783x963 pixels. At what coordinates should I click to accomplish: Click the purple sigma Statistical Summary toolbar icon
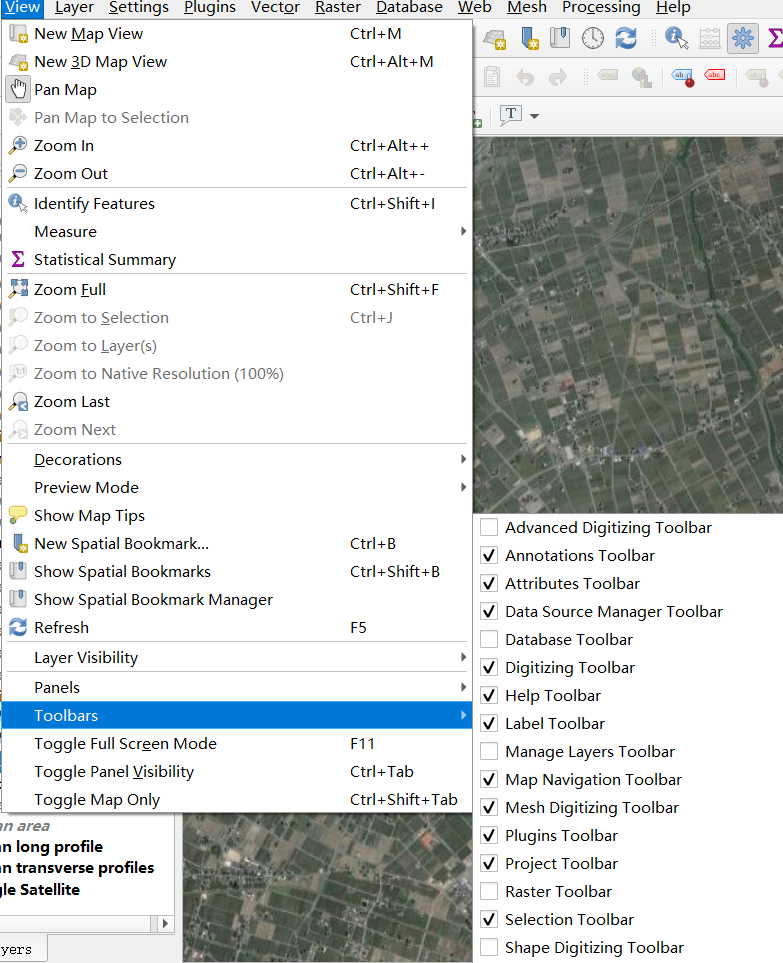click(775, 38)
